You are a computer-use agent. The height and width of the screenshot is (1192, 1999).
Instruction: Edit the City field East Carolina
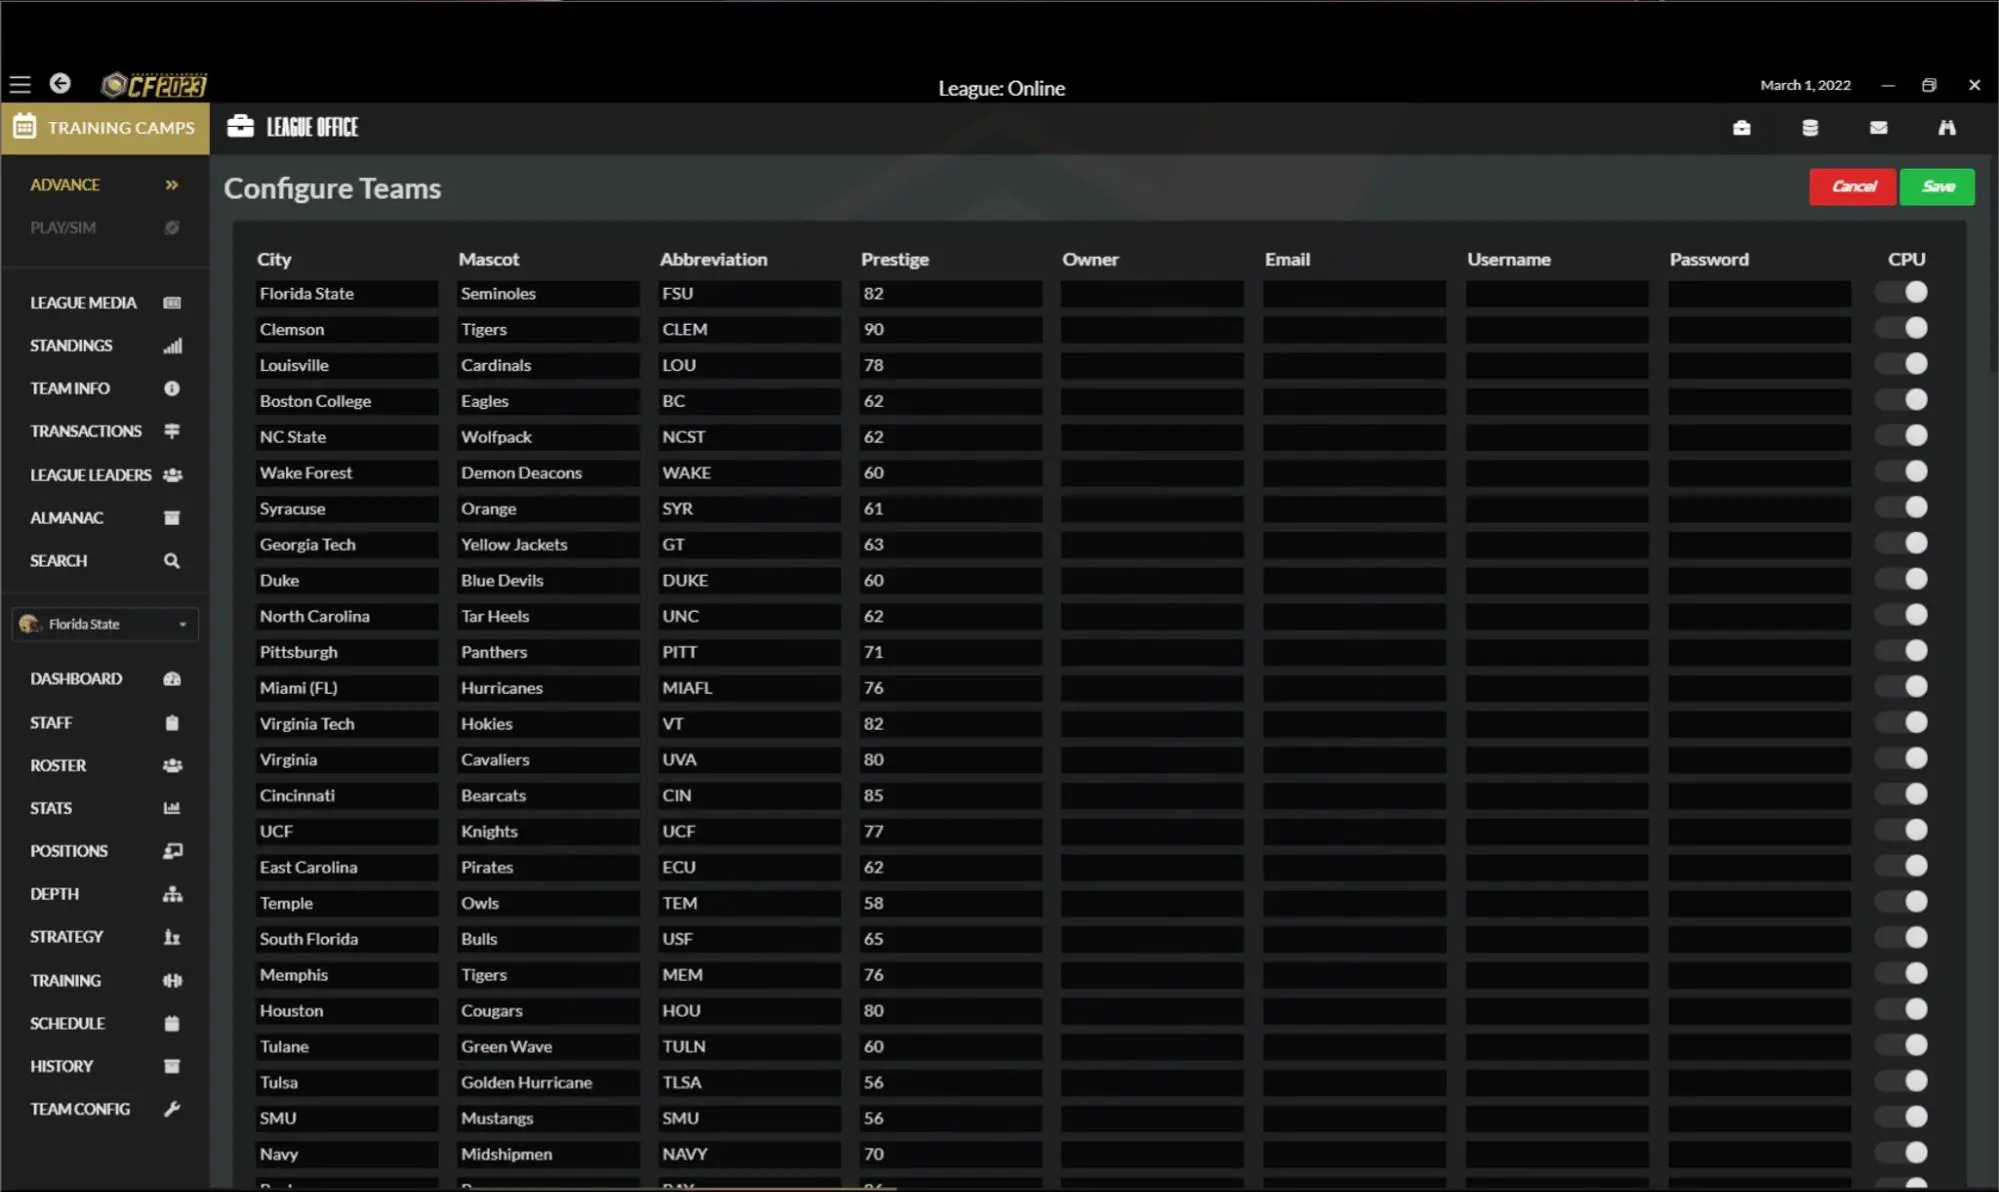[x=346, y=868]
